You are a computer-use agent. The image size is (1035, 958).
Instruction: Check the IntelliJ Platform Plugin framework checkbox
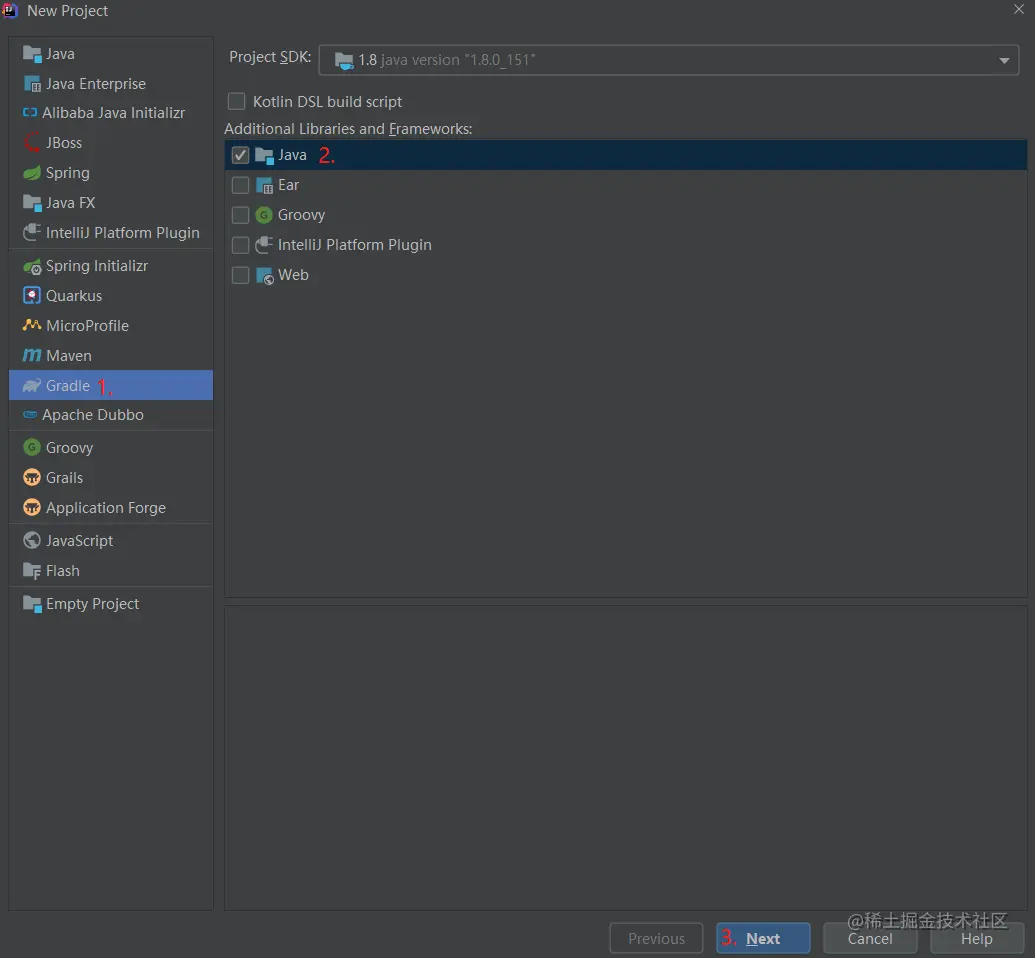(x=240, y=245)
